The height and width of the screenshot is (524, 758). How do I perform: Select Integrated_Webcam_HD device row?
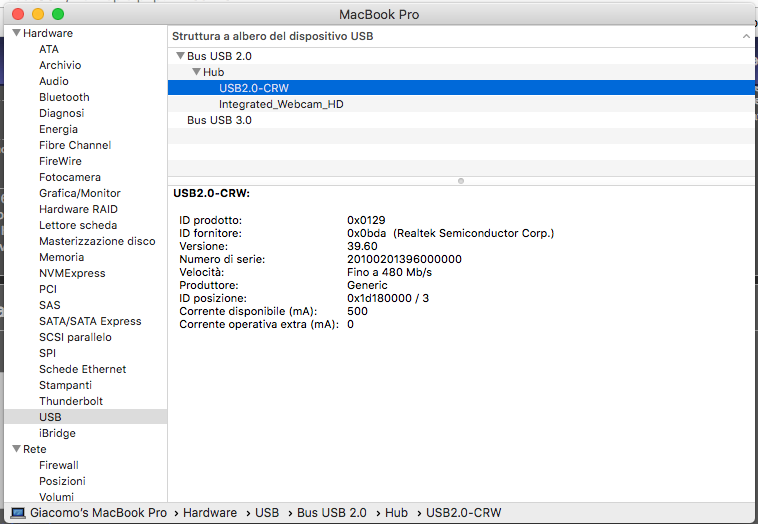(x=461, y=104)
